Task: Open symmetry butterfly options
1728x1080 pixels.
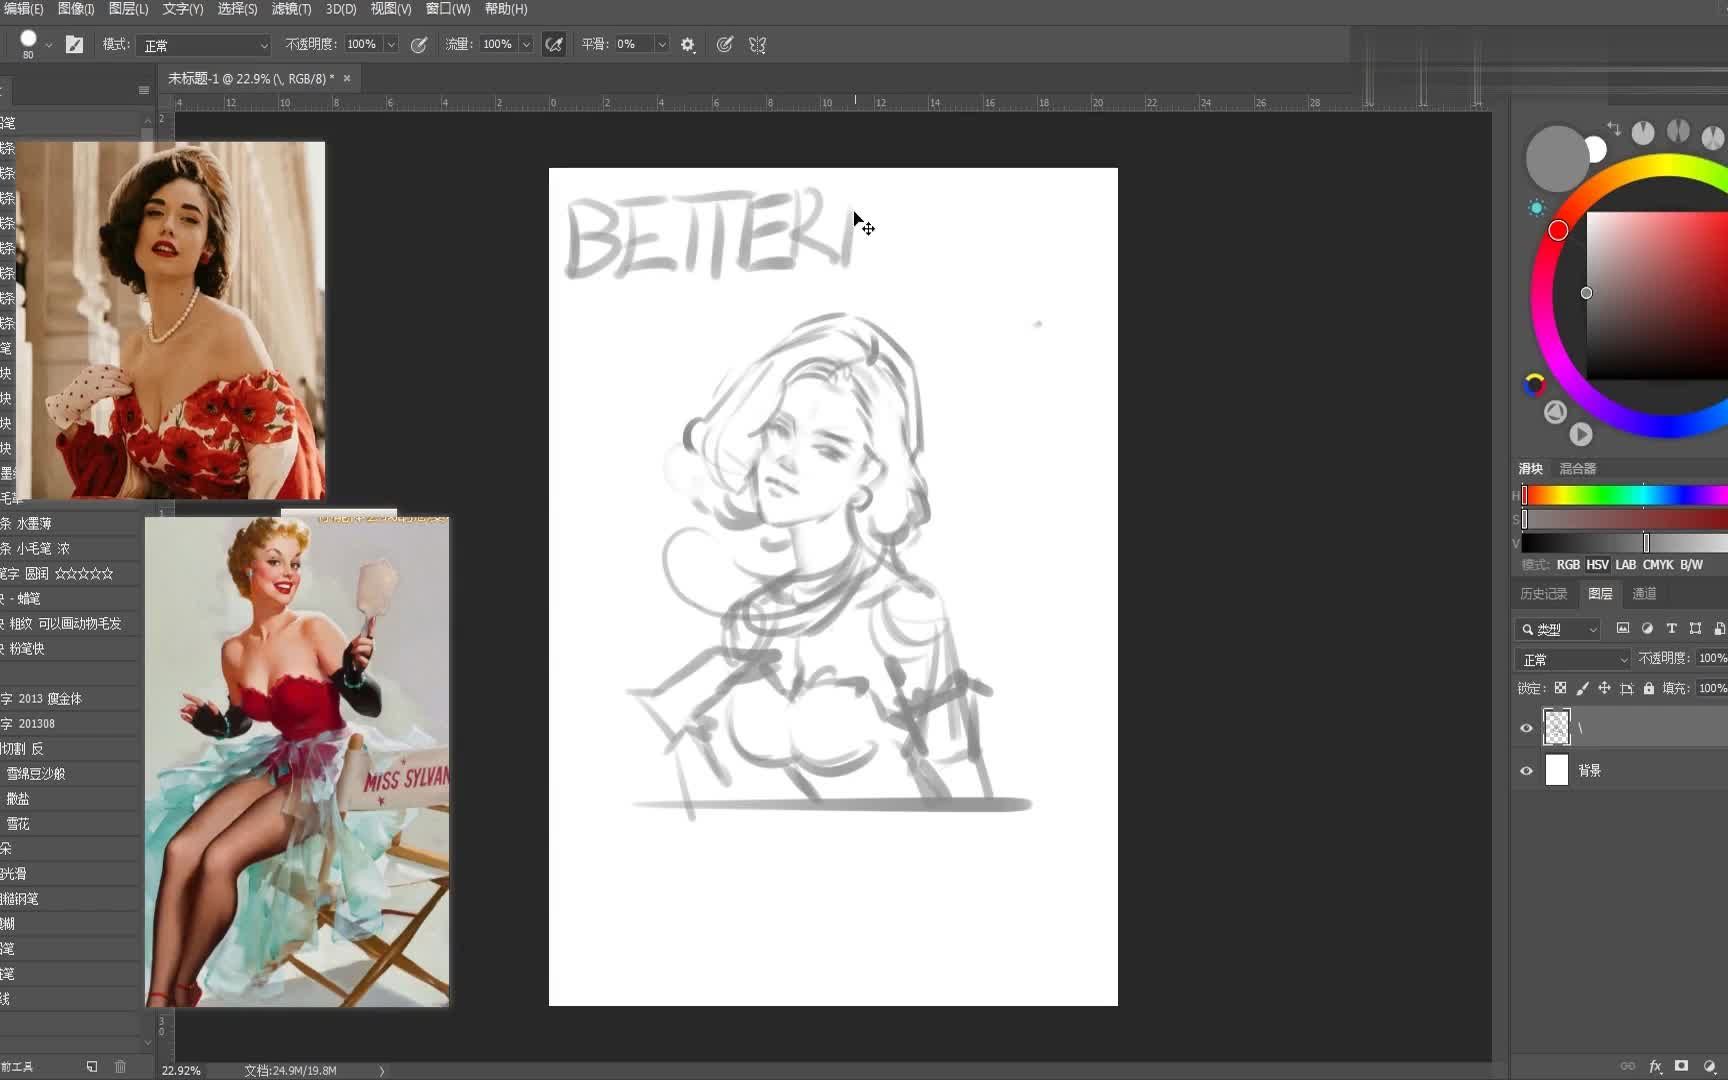Action: coord(758,44)
